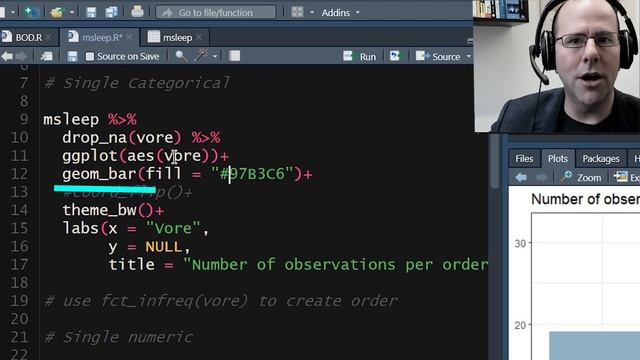Click the plot's y-axis label 30

pyautogui.click(x=520, y=244)
